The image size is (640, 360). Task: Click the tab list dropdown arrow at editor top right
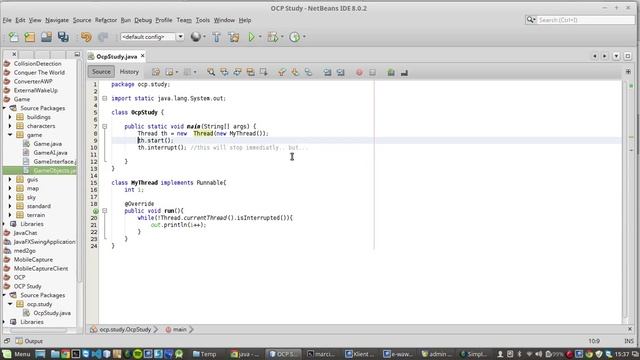pyautogui.click(x=616, y=56)
